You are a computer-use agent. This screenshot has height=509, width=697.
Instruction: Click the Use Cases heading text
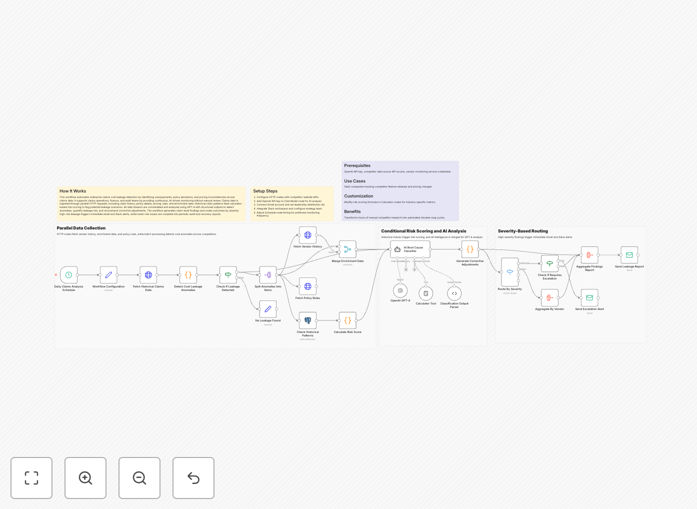coord(355,181)
